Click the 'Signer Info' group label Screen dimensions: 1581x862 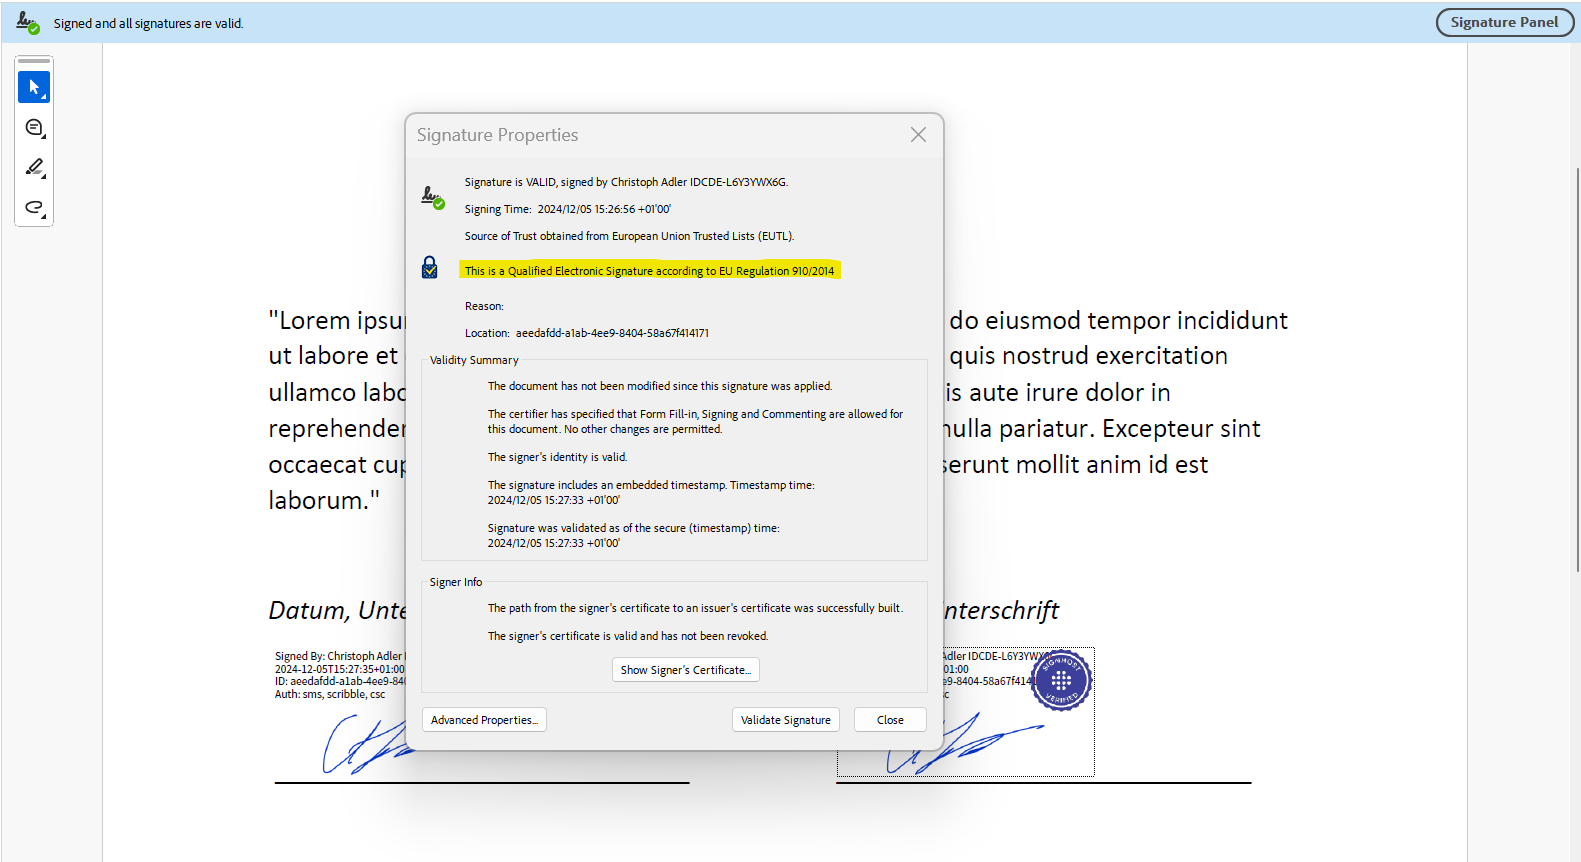(456, 582)
